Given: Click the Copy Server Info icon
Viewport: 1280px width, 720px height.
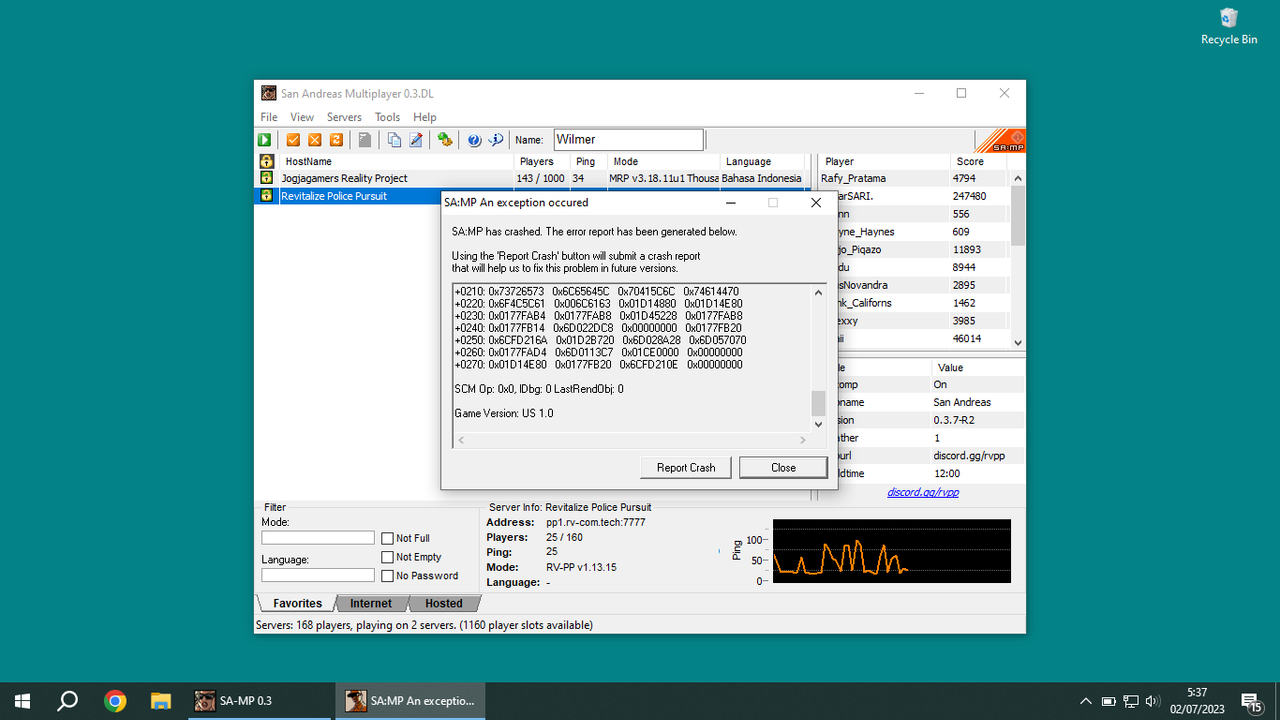Looking at the screenshot, I should 395,140.
